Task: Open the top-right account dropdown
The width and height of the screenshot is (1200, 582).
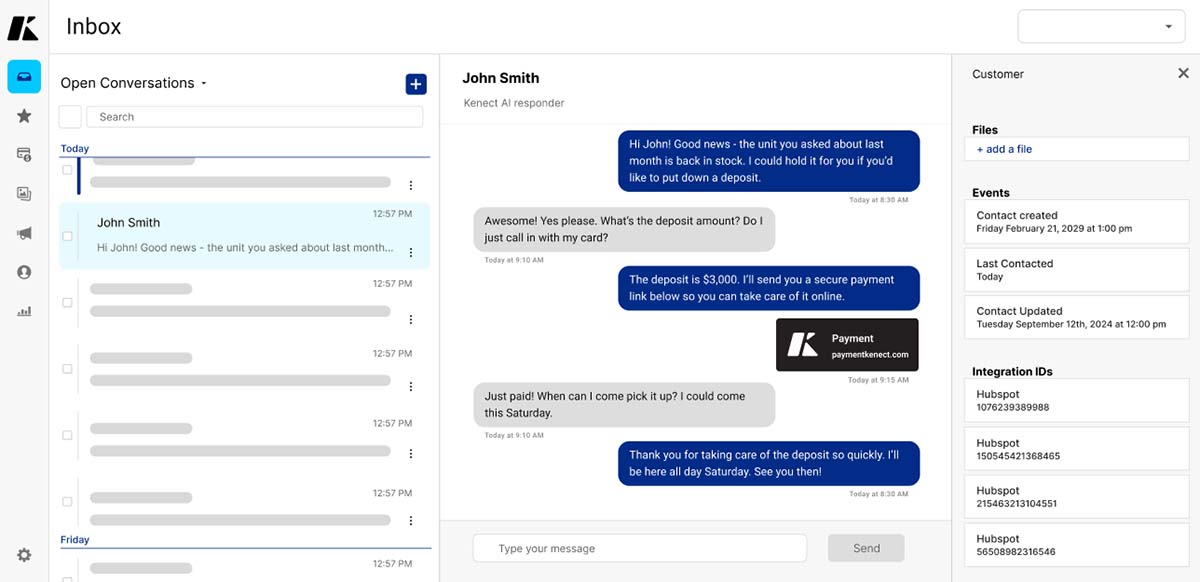Action: (x=1100, y=27)
